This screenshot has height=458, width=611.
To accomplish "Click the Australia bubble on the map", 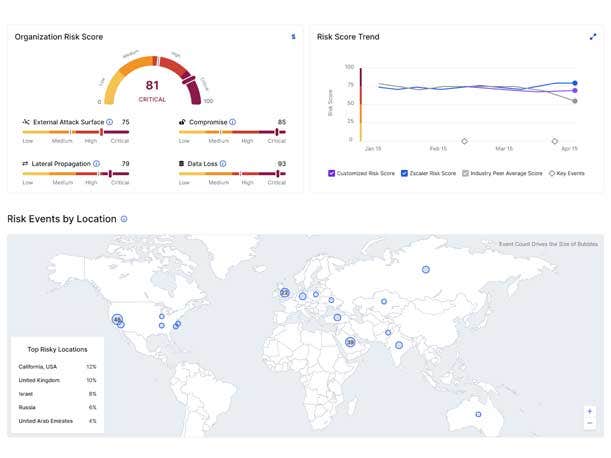I will (x=479, y=414).
